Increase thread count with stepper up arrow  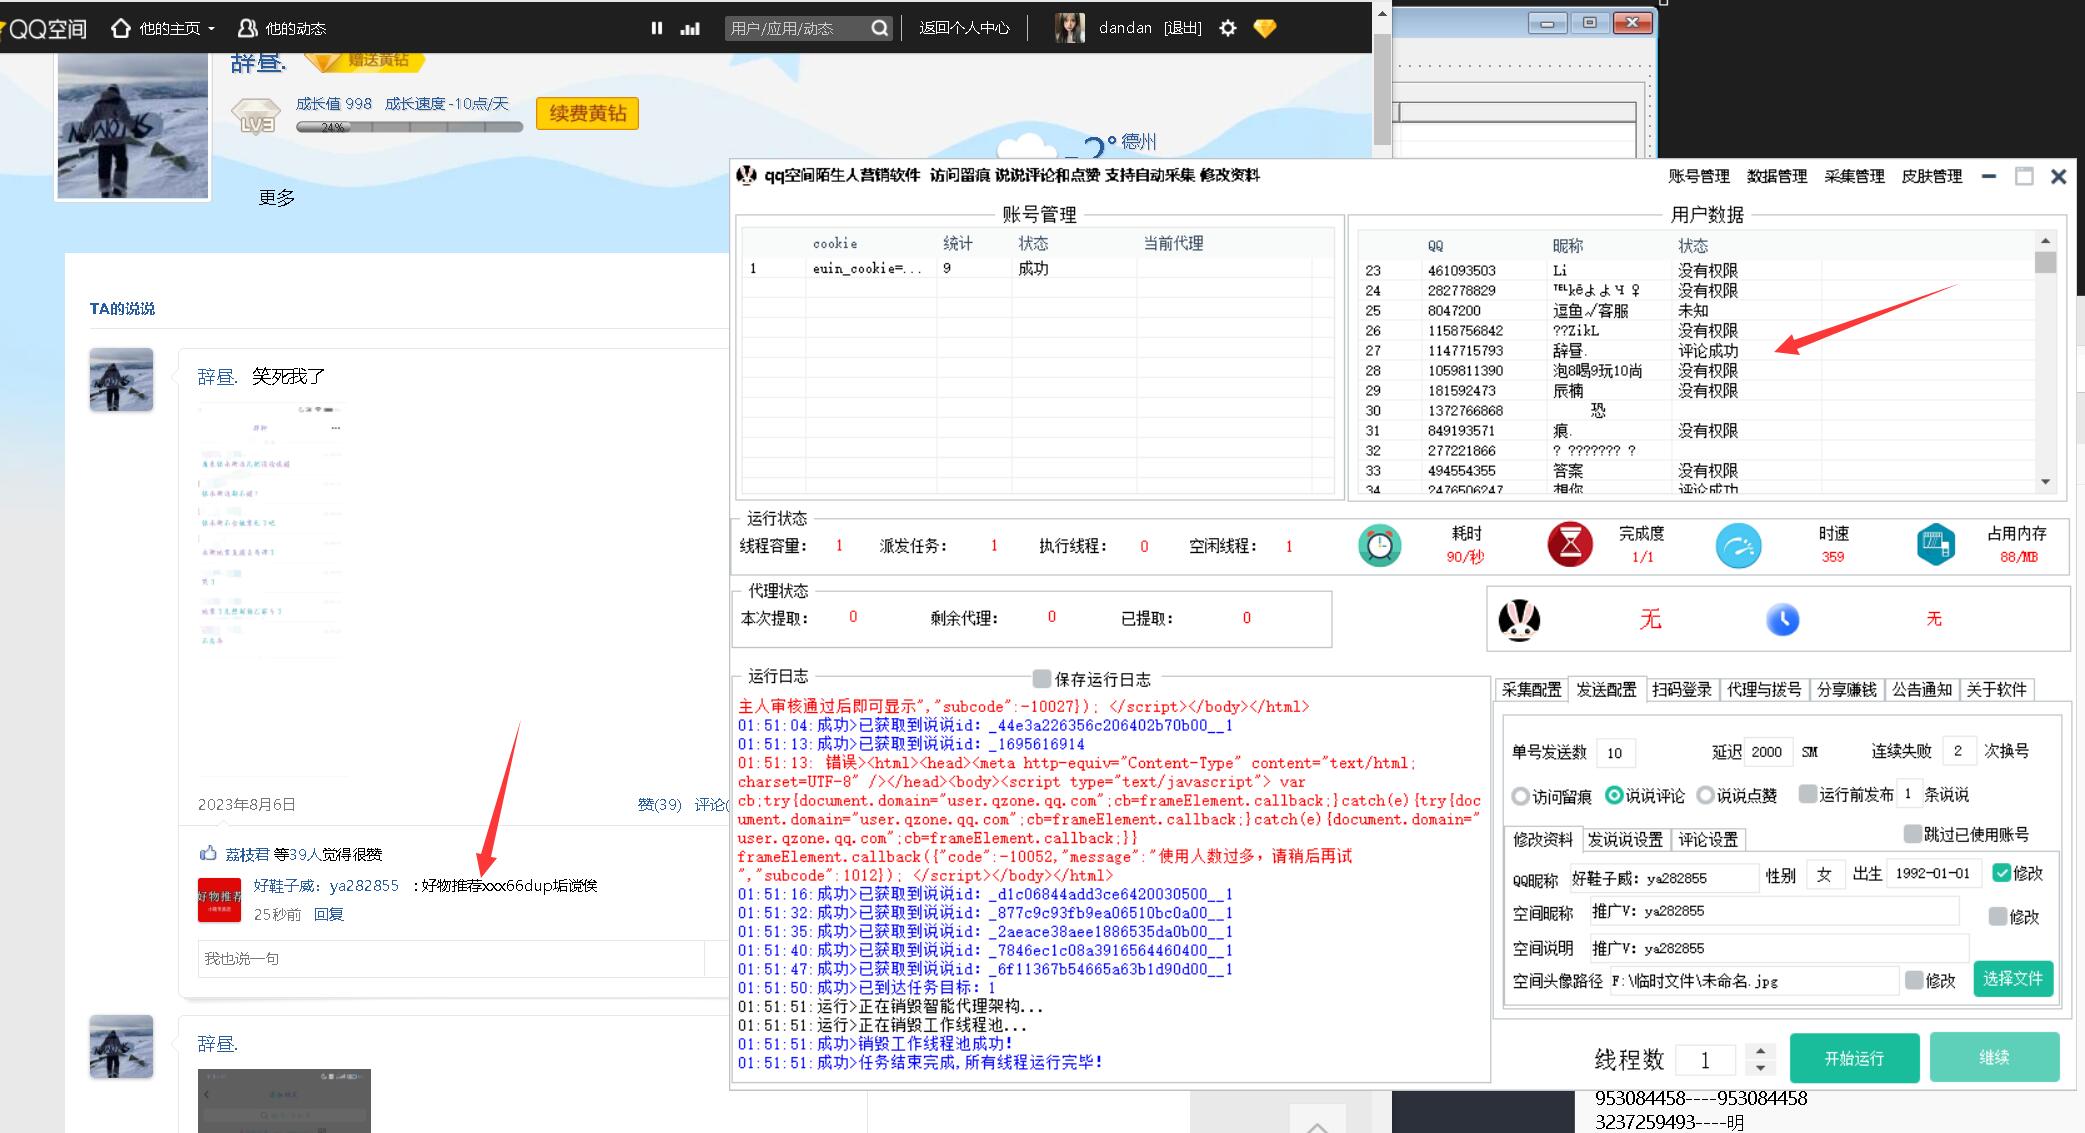pos(1760,1050)
